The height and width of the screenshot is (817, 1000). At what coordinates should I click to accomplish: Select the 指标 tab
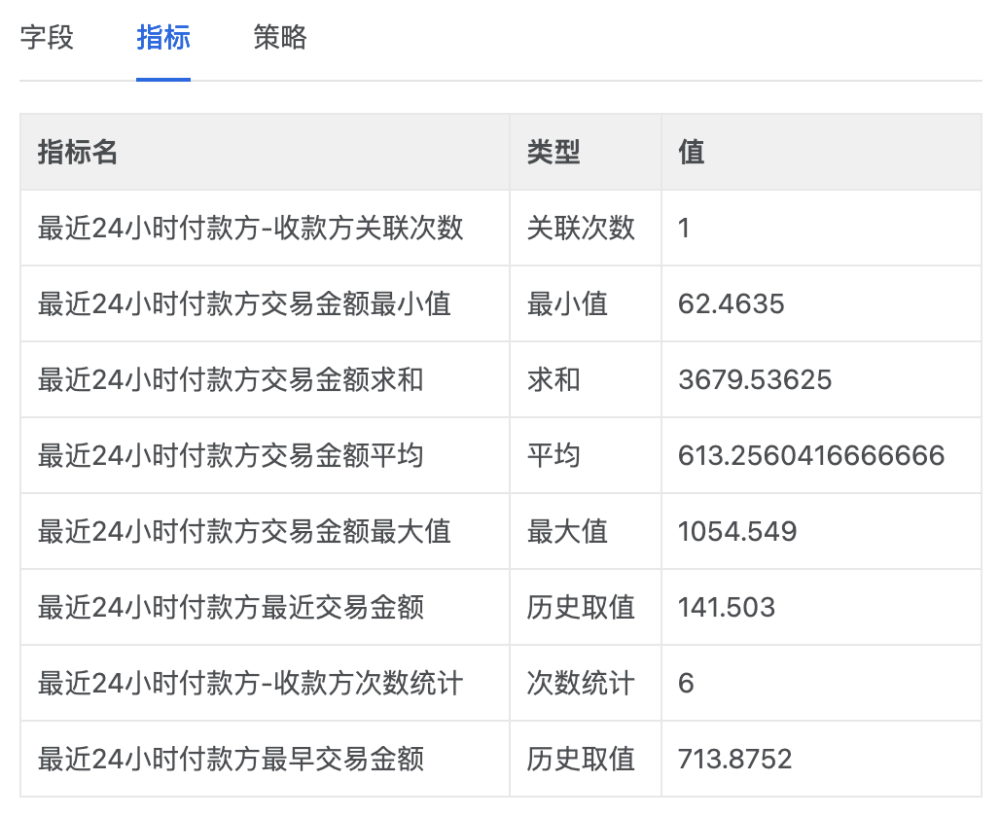point(163,39)
